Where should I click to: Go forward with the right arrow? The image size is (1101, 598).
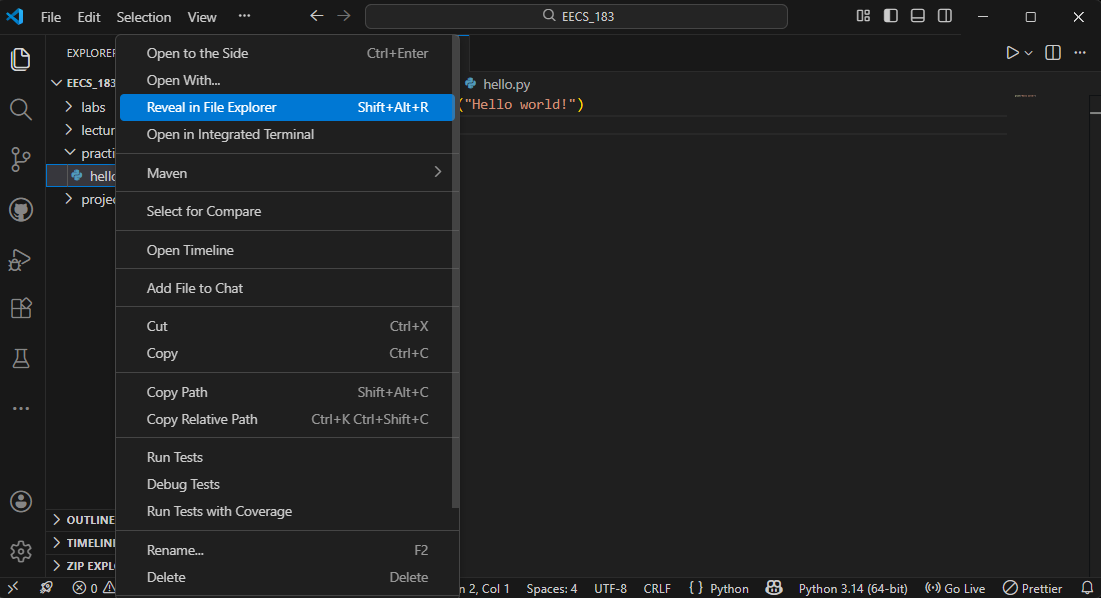[343, 16]
